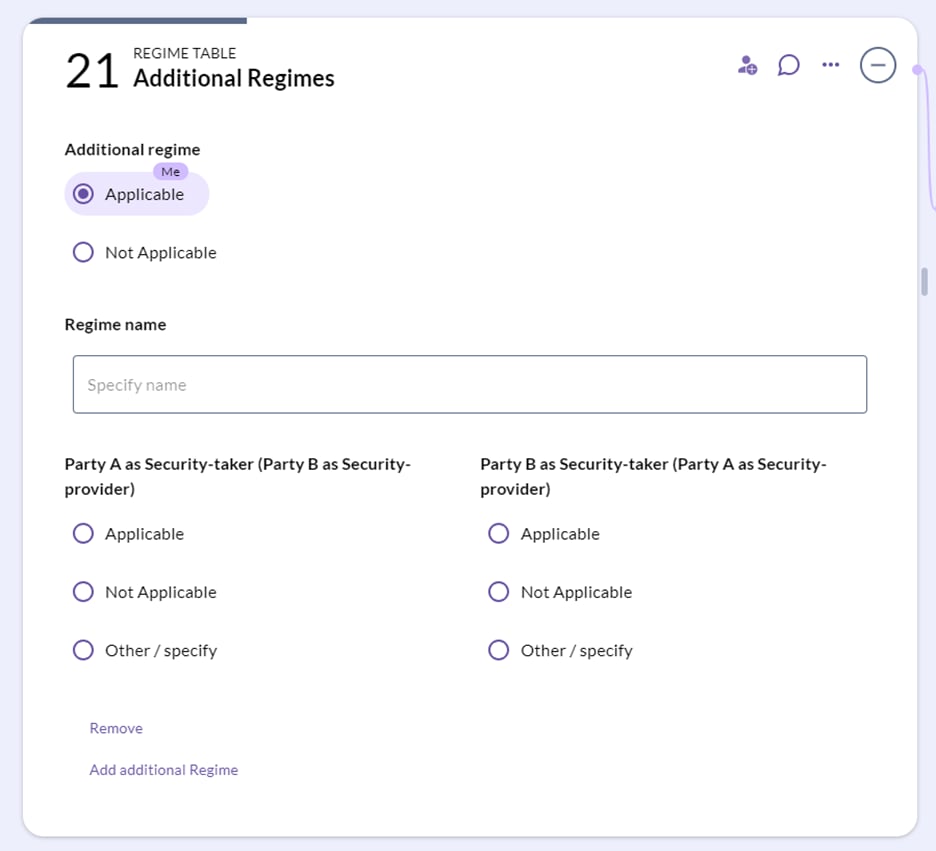Click the Additional Regimes section title
The height and width of the screenshot is (851, 936).
pyautogui.click(x=233, y=78)
